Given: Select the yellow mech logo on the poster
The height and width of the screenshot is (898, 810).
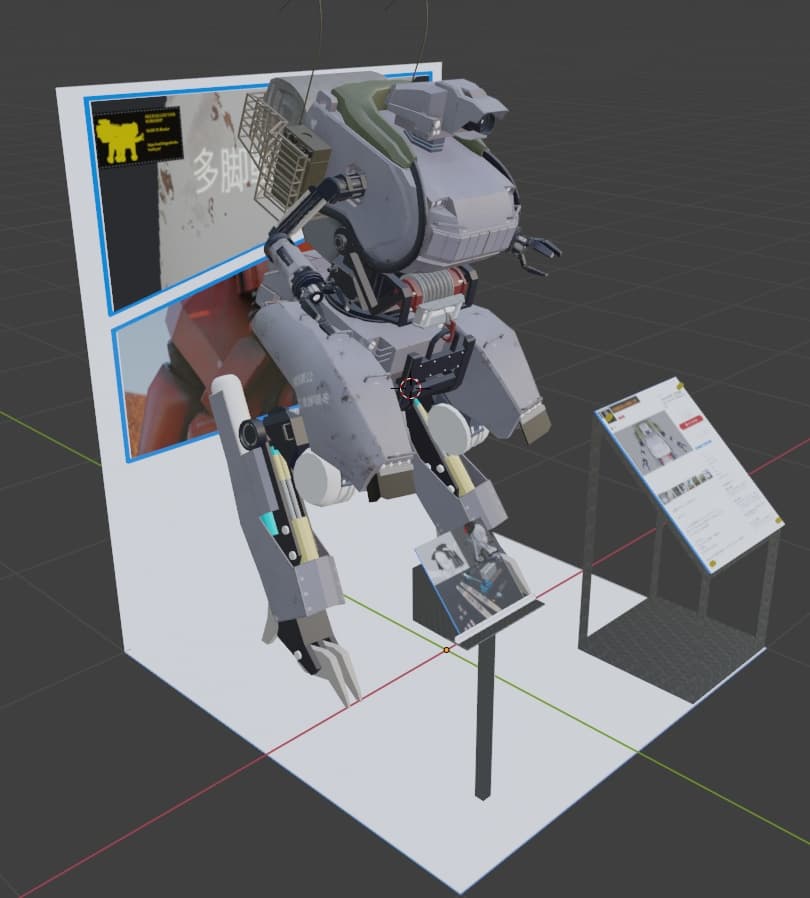Looking at the screenshot, I should coord(118,140).
